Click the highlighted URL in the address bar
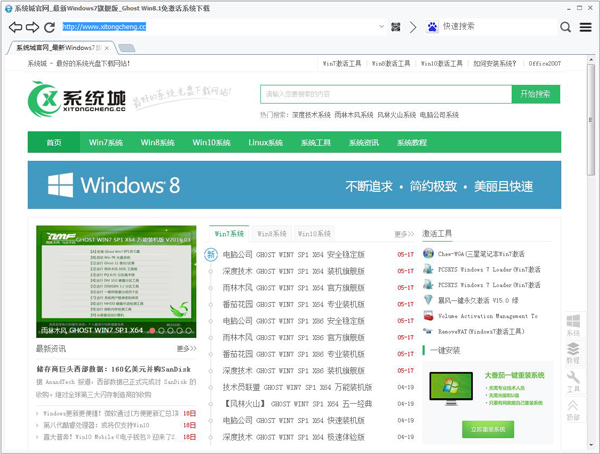 [x=104, y=27]
